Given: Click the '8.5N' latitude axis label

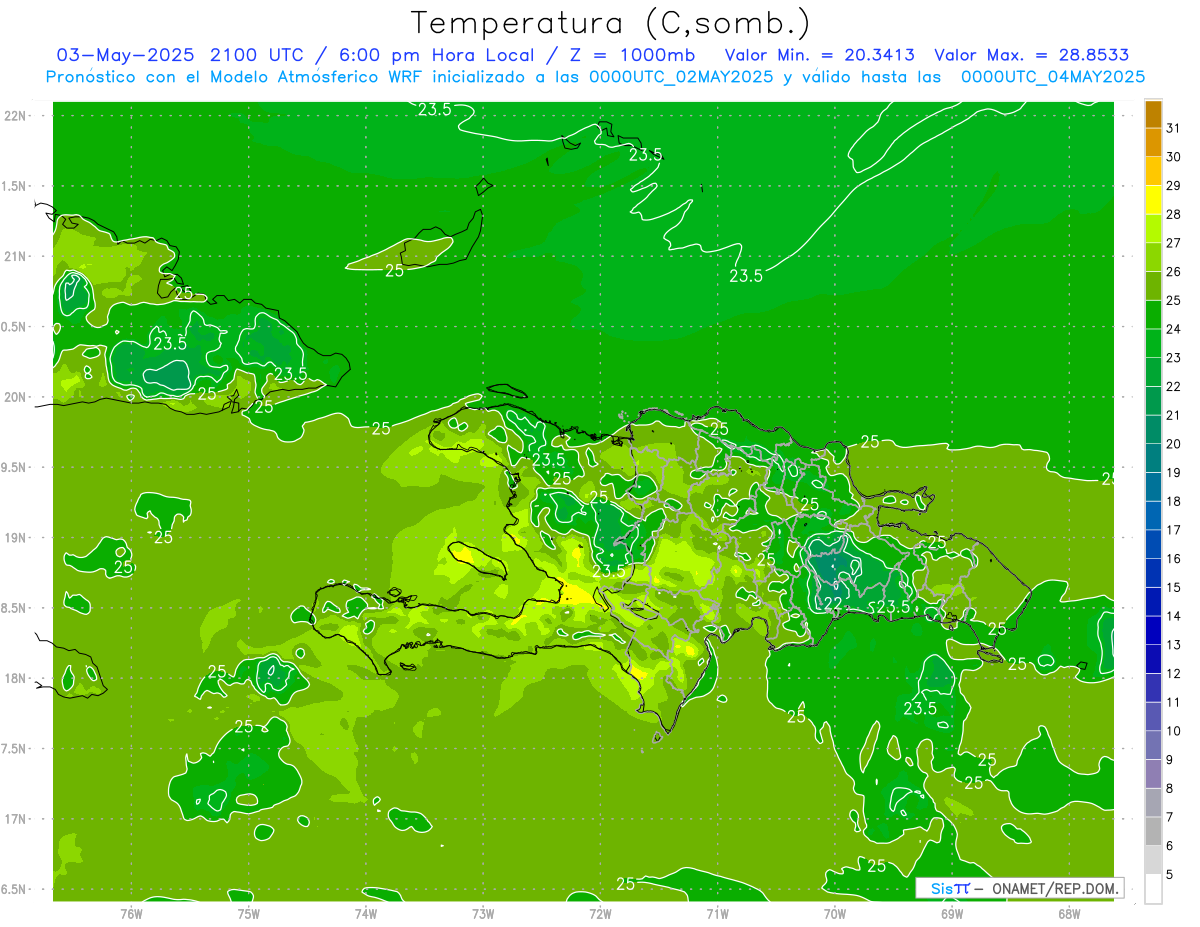Looking at the screenshot, I should point(14,608).
